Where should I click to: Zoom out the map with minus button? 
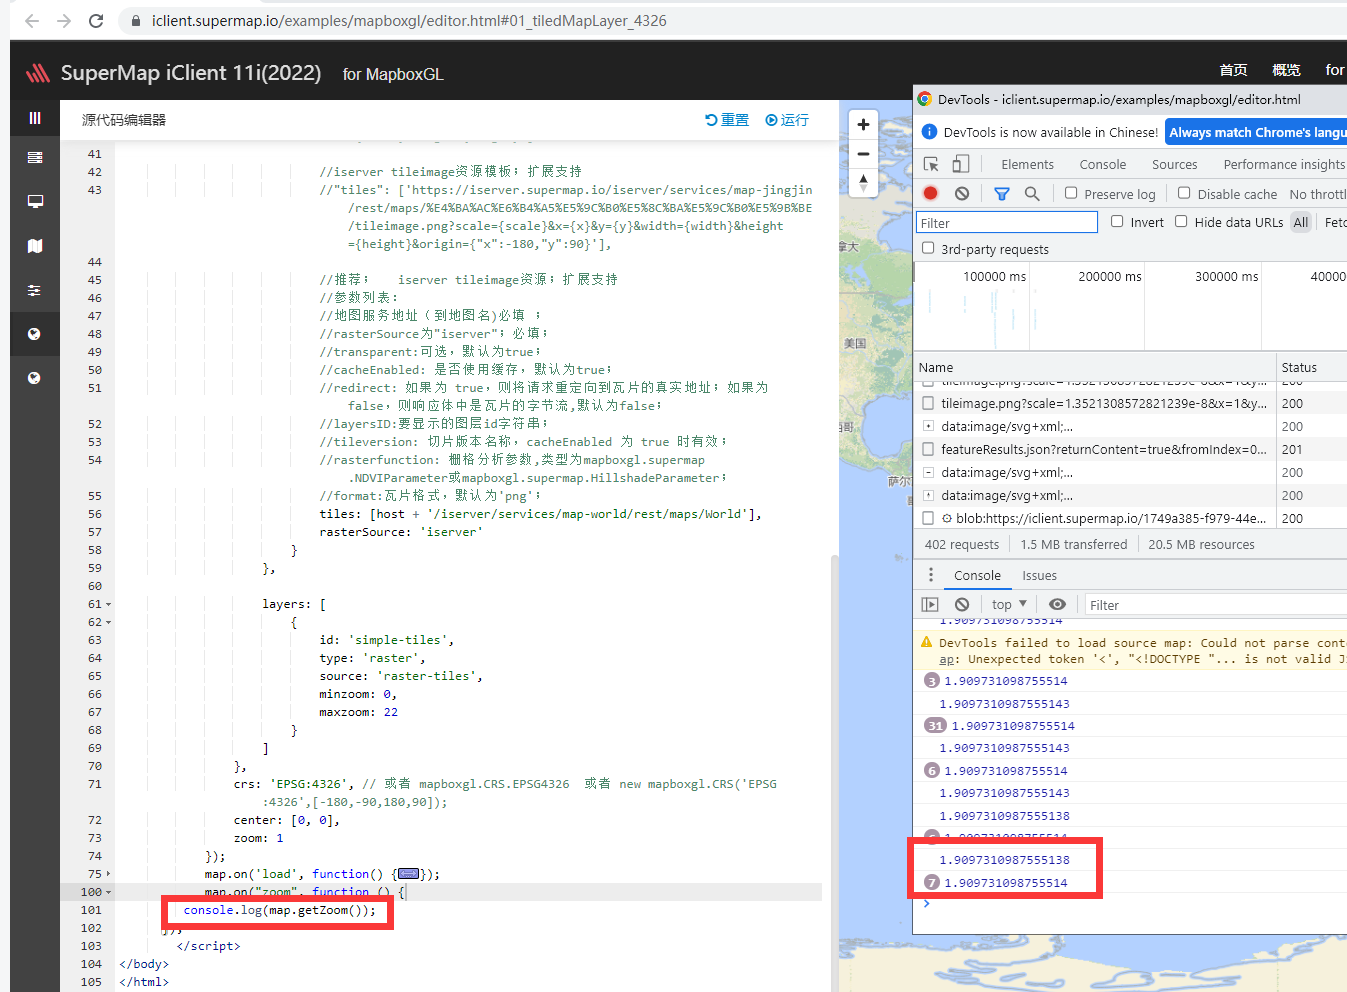point(863,154)
